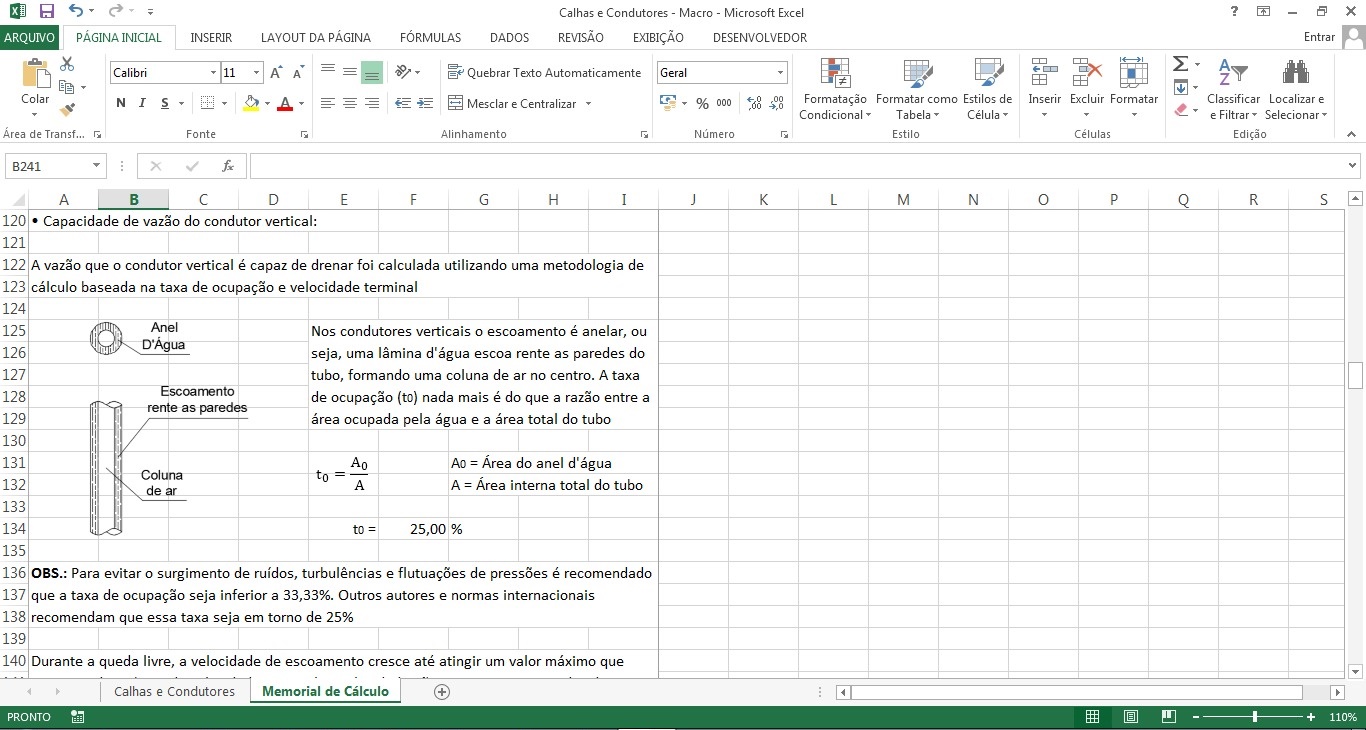Open the Name Box dropdown arrow
This screenshot has width=1366, height=730.
[x=96, y=166]
